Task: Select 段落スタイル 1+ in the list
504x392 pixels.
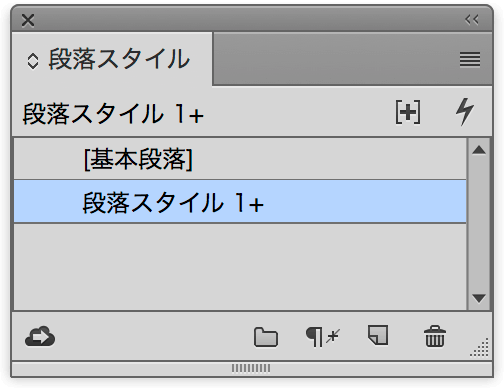Action: coord(240,202)
